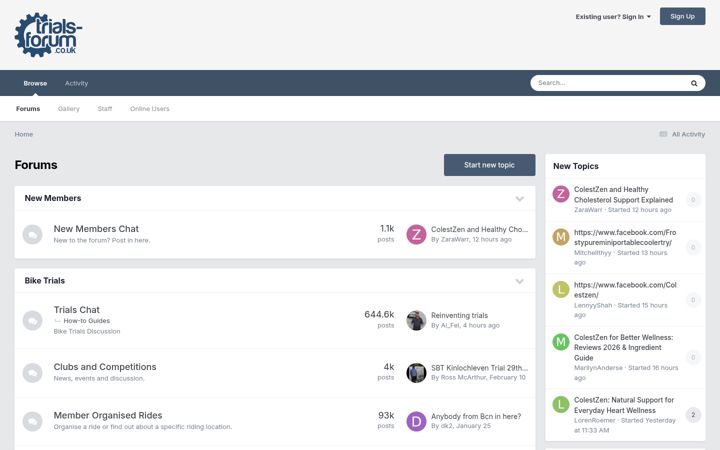The width and height of the screenshot is (720, 450).
Task: Select the Gallery submenu item
Action: pyautogui.click(x=69, y=109)
